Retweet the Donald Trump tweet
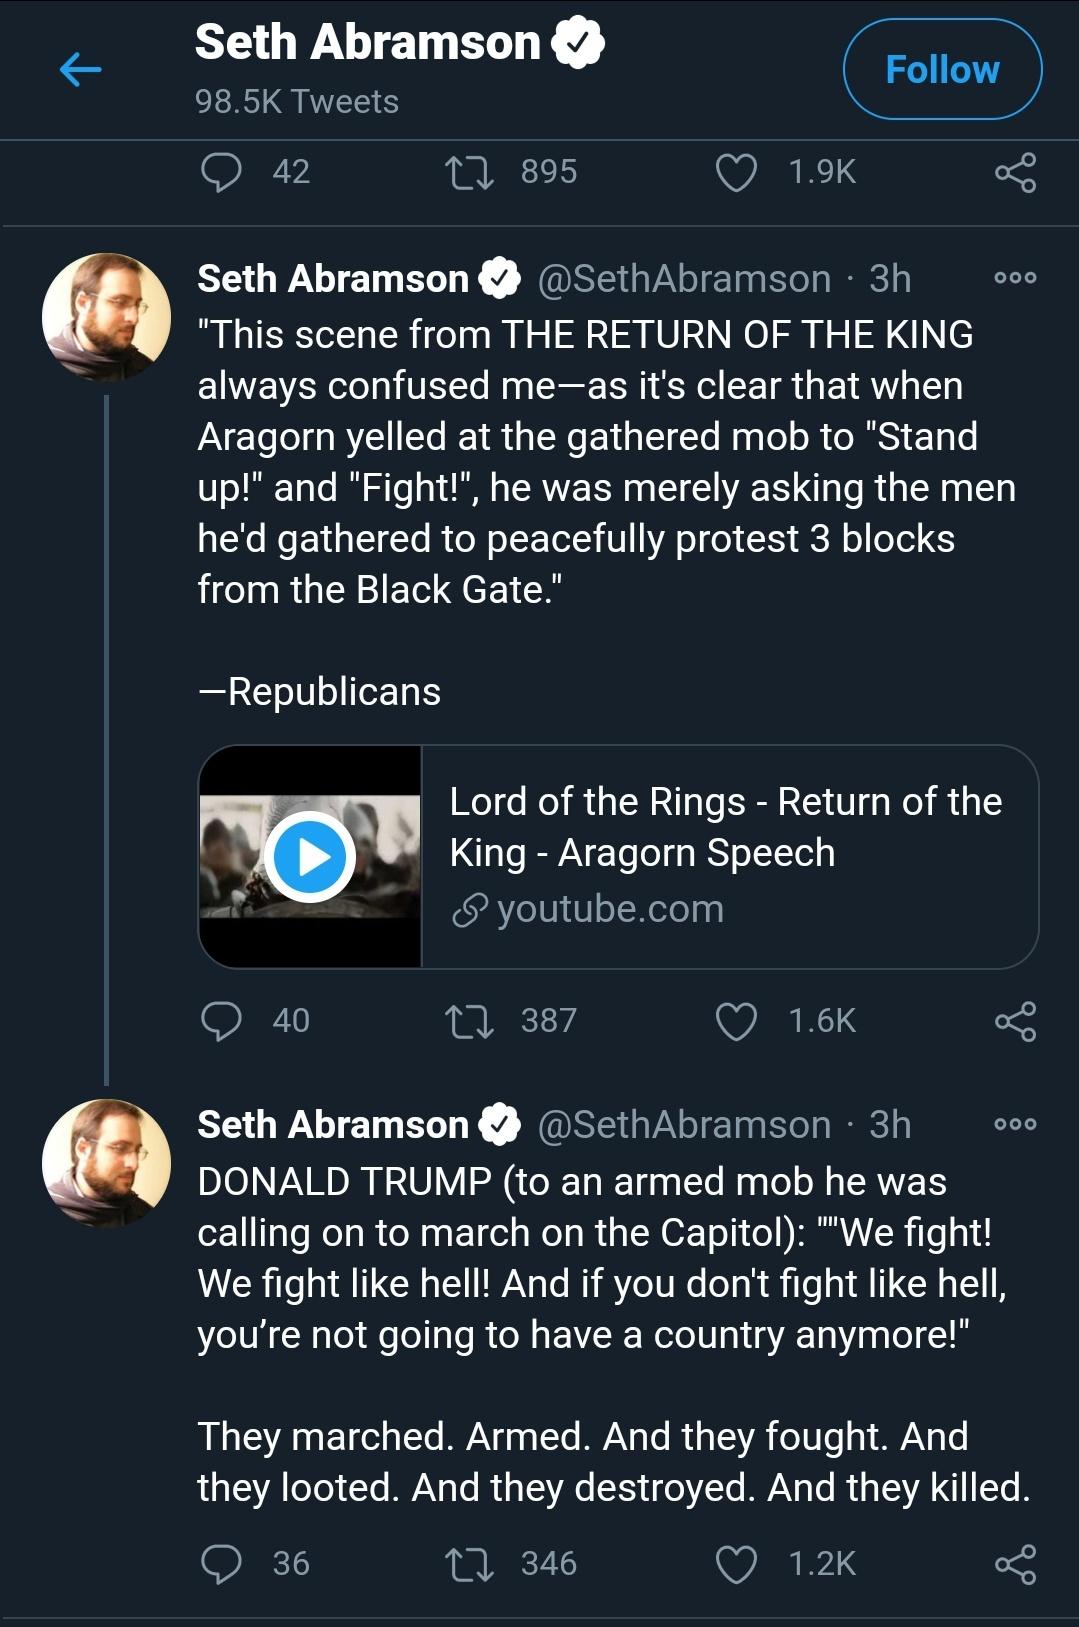The width and height of the screenshot is (1079, 1627). click(x=468, y=1564)
